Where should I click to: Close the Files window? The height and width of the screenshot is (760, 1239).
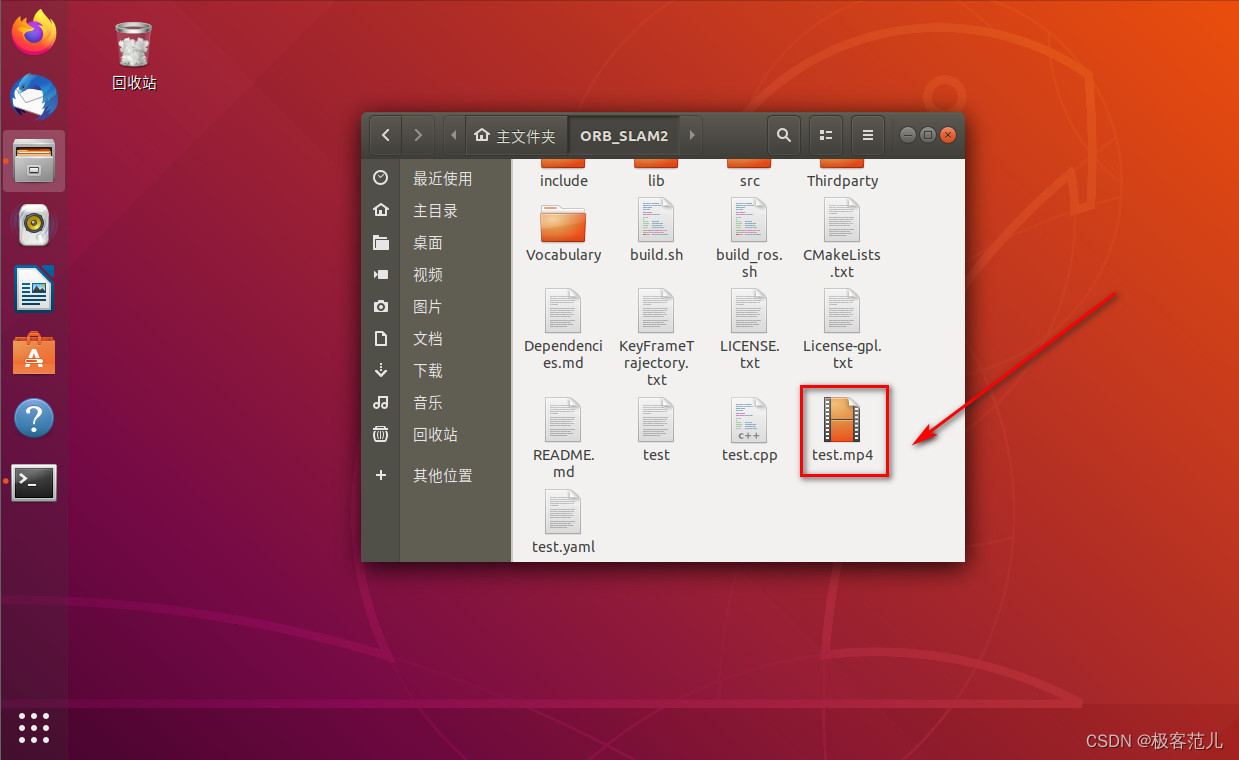click(948, 135)
